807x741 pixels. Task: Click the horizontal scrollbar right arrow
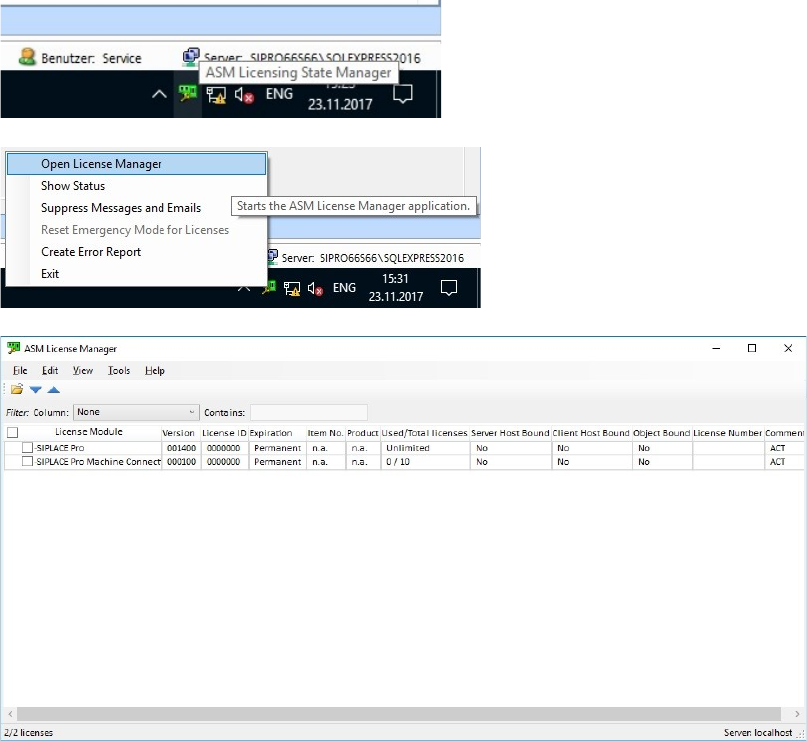tap(797, 714)
